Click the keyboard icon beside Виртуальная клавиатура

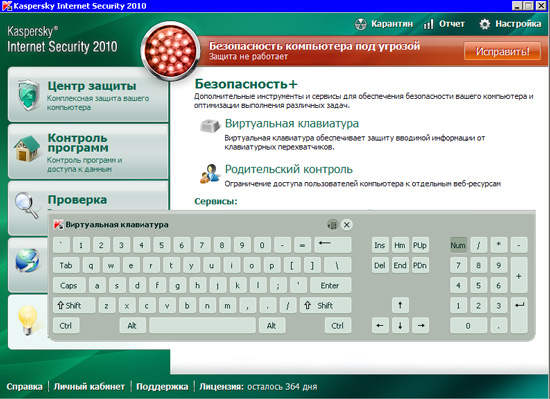click(x=210, y=126)
